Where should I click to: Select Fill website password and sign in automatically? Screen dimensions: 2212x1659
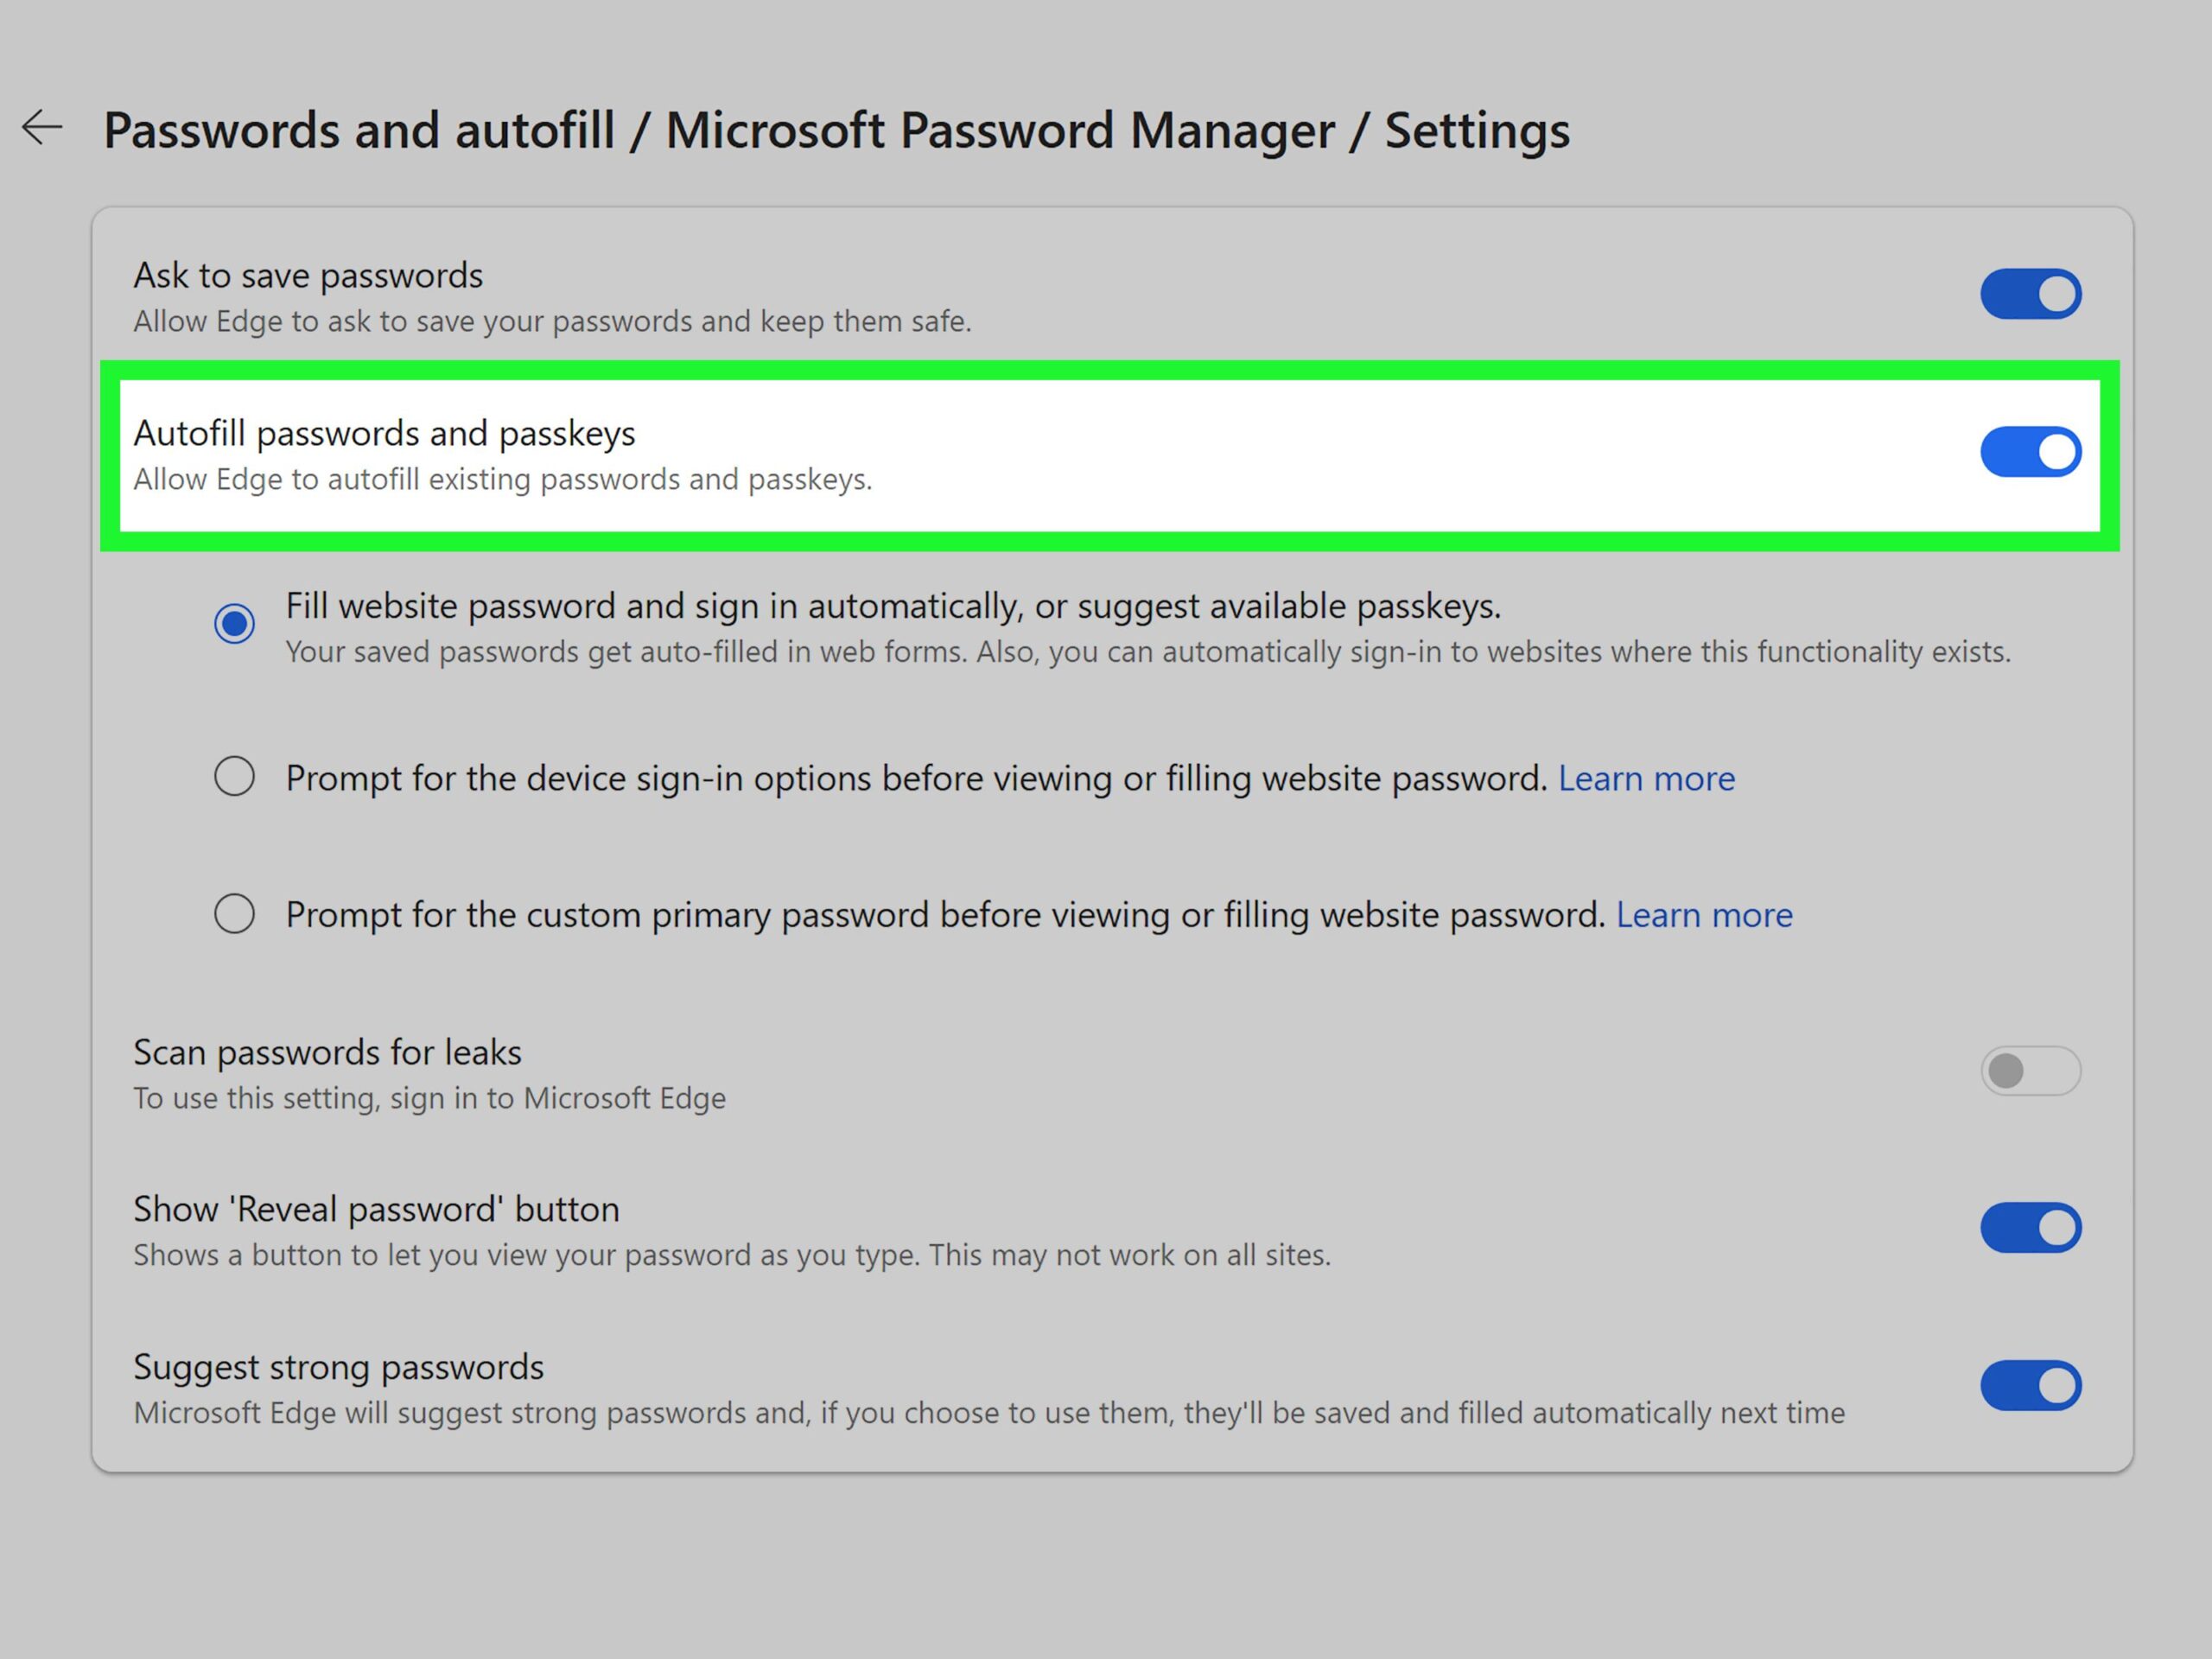[x=234, y=623]
